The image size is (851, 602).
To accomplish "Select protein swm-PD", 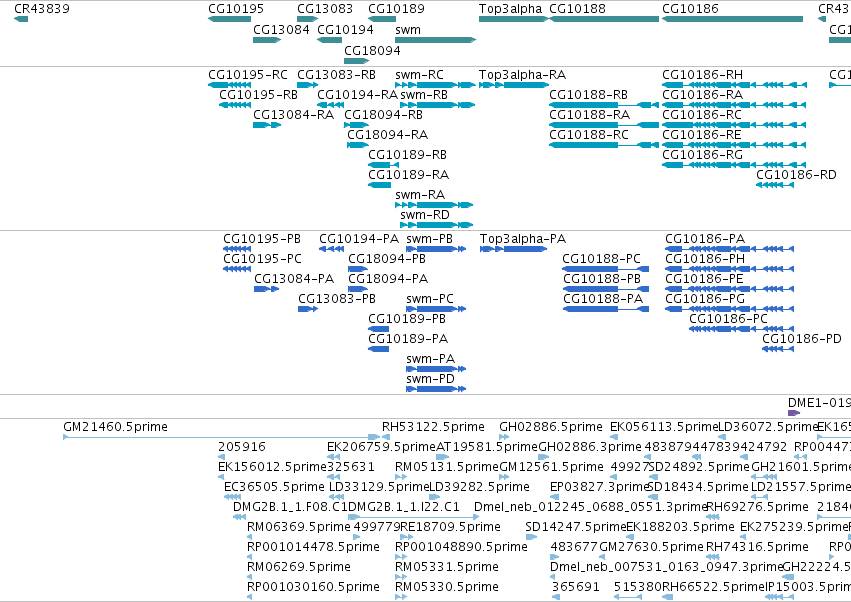I will pyautogui.click(x=436, y=389).
